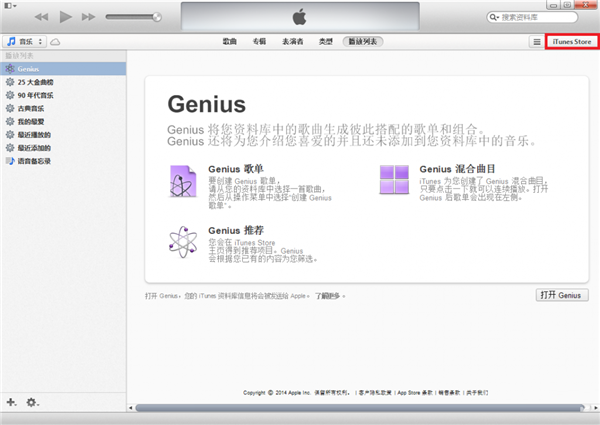This screenshot has height=425, width=600.
Task: Click the add playlist plus icon
Action: click(x=12, y=402)
